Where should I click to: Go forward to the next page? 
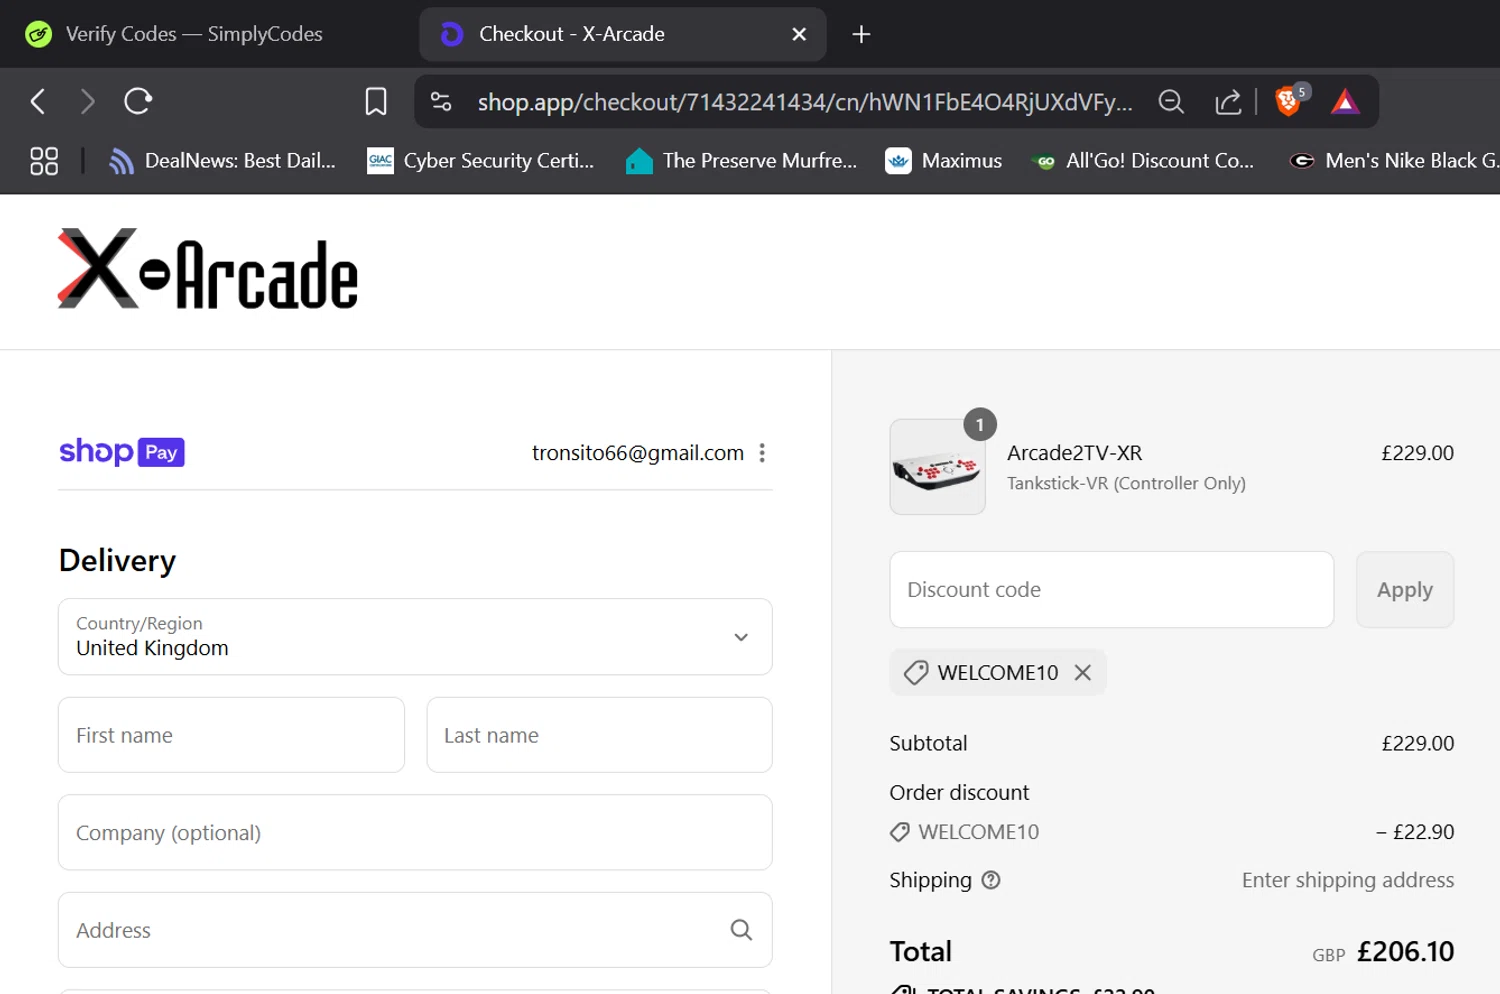87,101
